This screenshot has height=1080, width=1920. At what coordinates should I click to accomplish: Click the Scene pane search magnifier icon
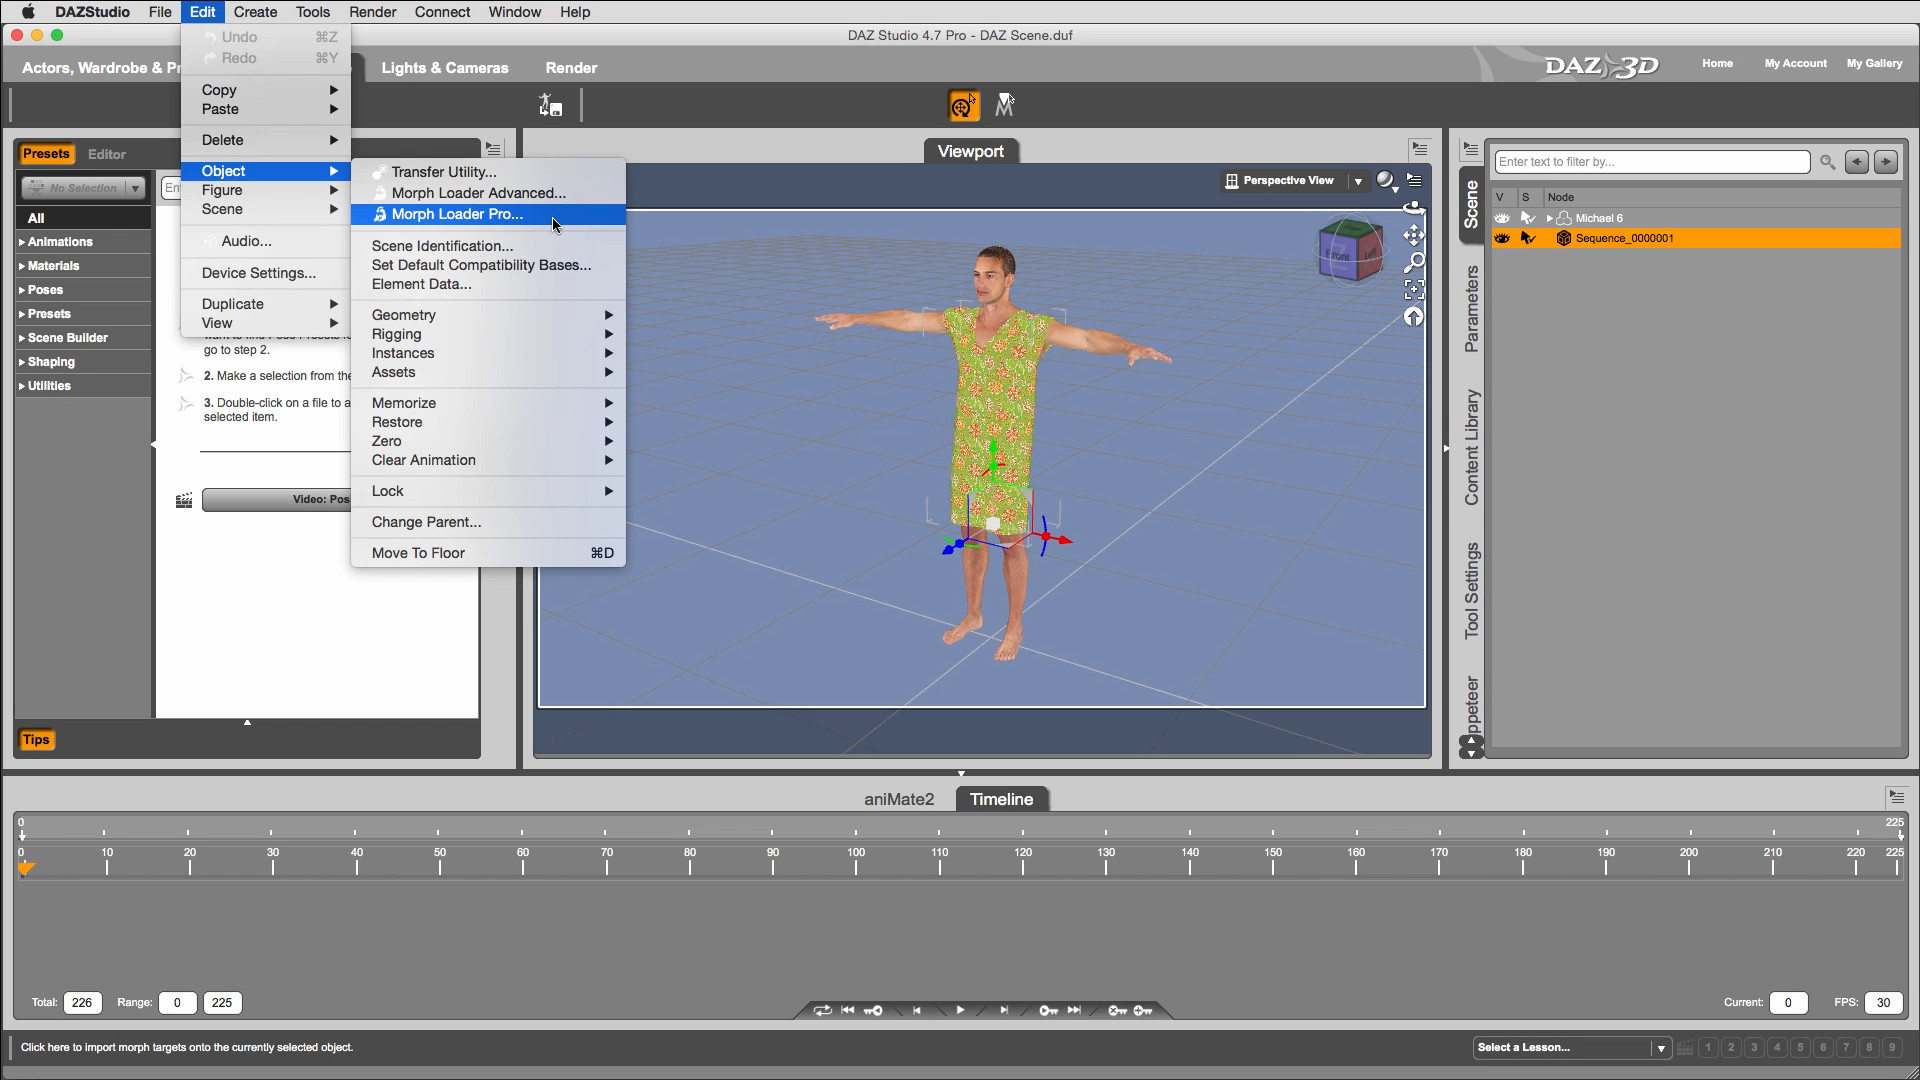coord(1827,162)
